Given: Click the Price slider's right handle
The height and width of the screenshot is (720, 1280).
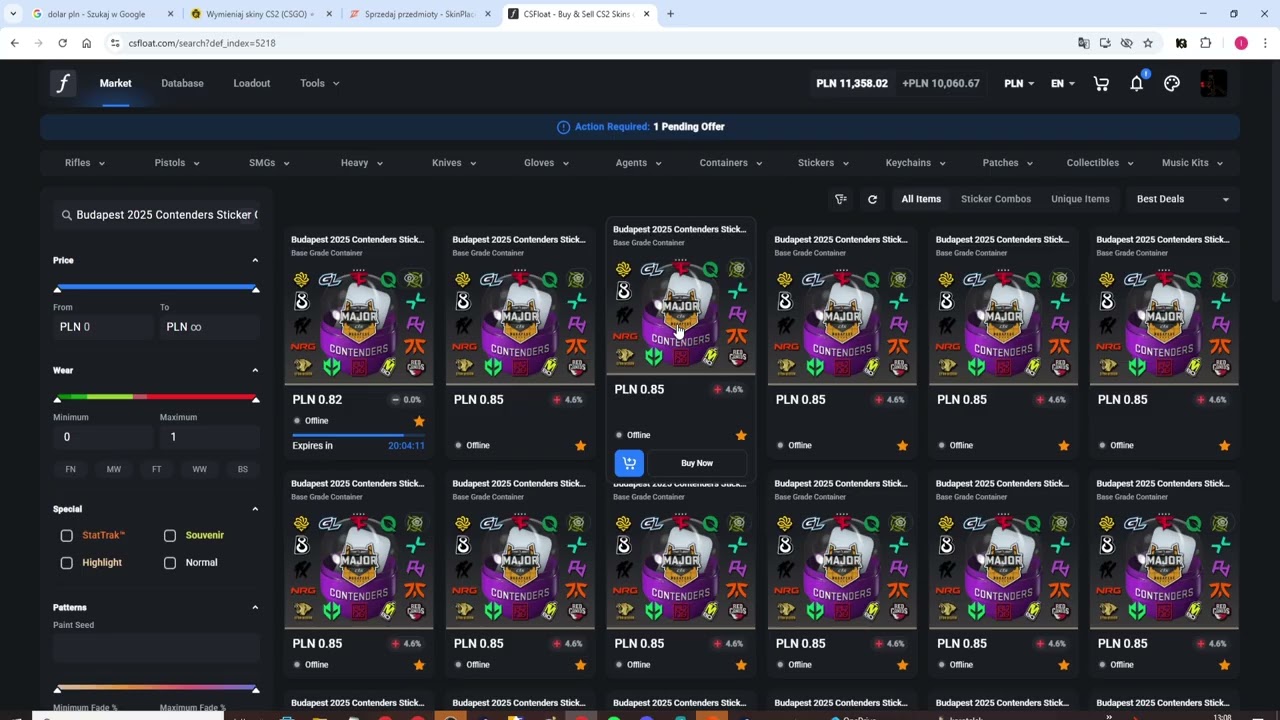Looking at the screenshot, I should click(256, 290).
